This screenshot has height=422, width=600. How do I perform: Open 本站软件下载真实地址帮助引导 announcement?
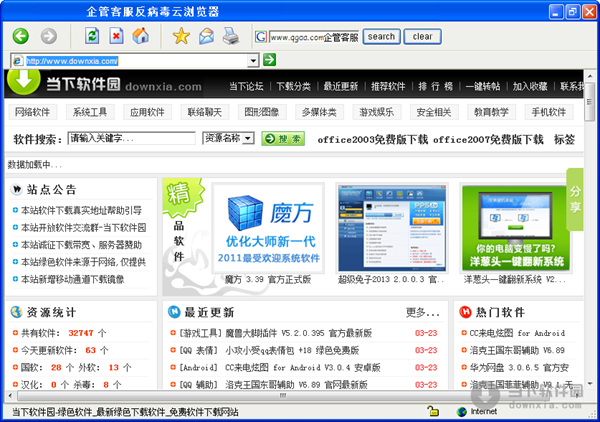81,210
